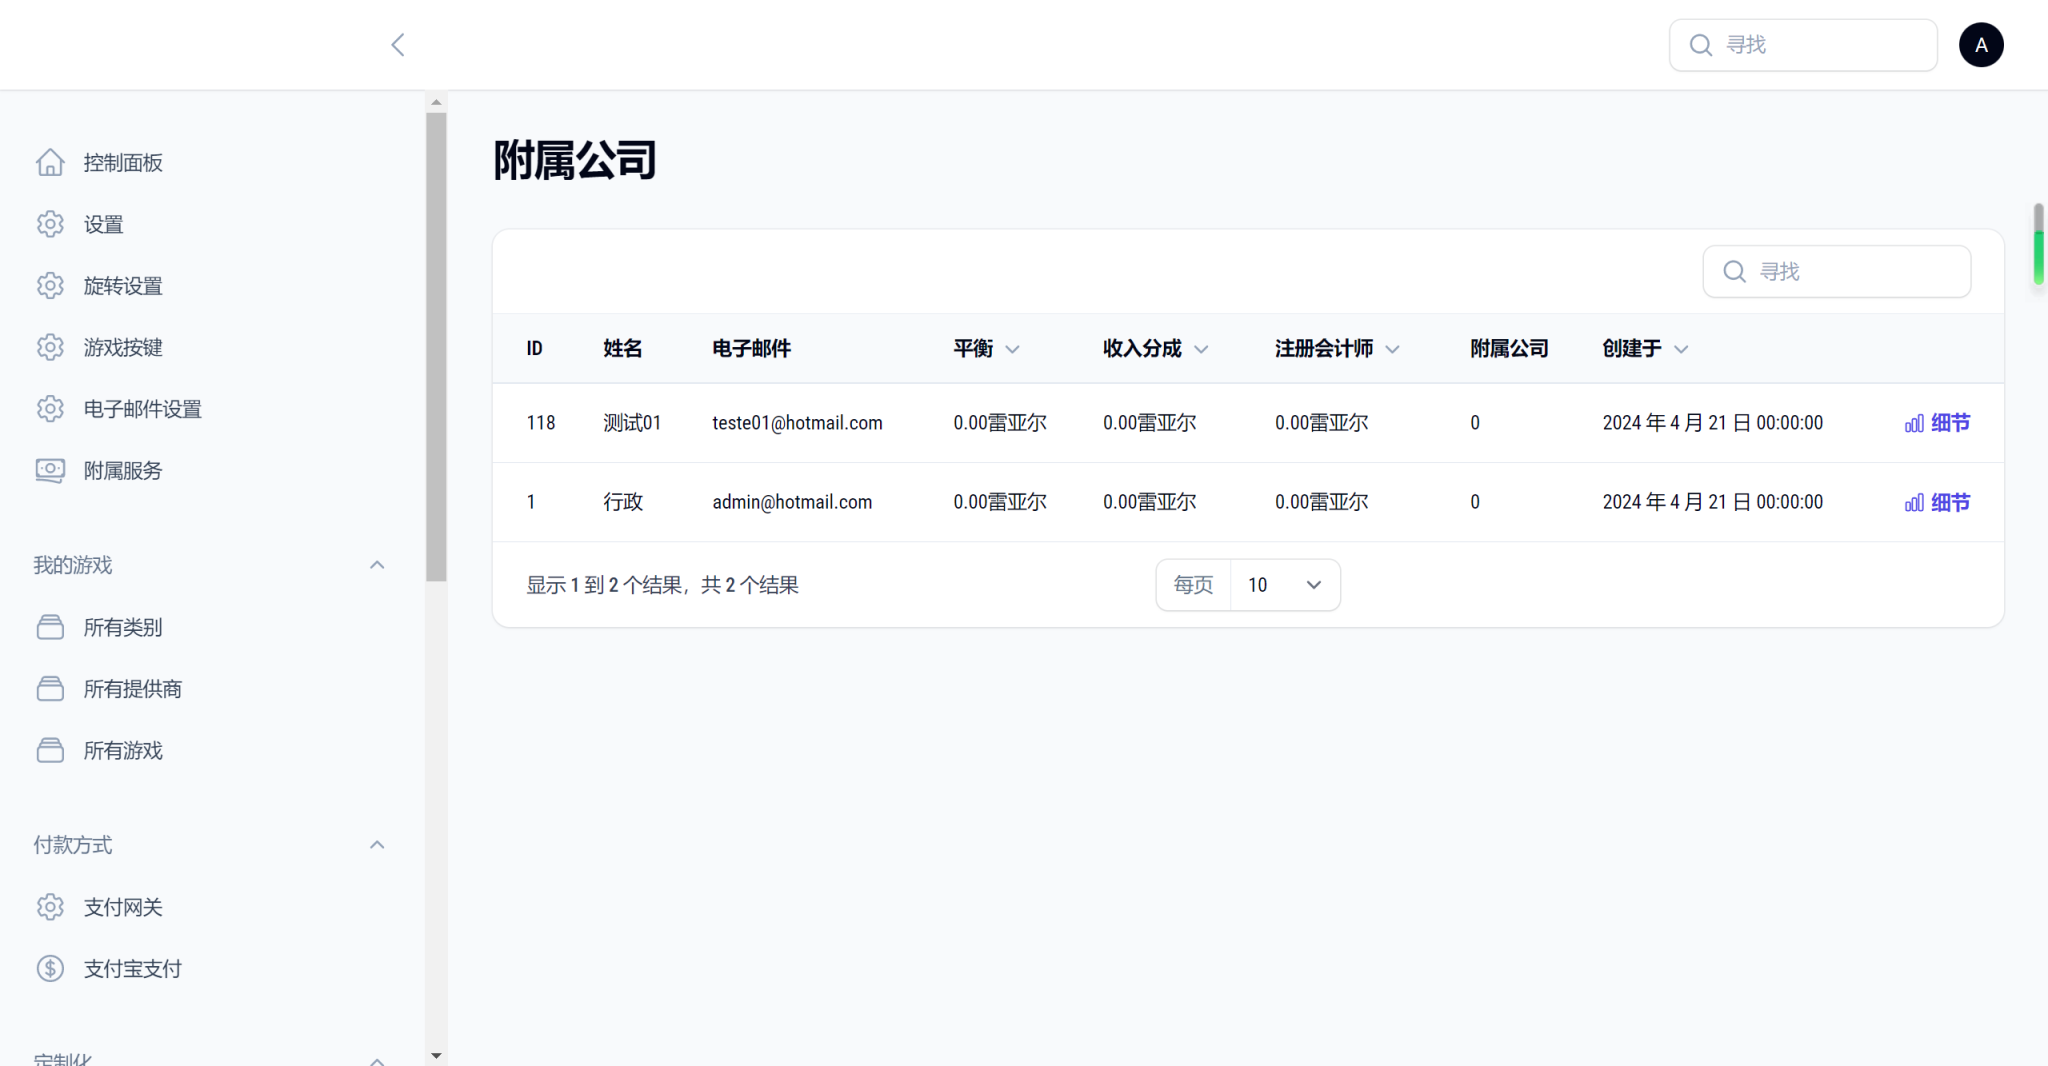Open 支付网关 from the sidebar
The width and height of the screenshot is (2048, 1066).
[122, 908]
